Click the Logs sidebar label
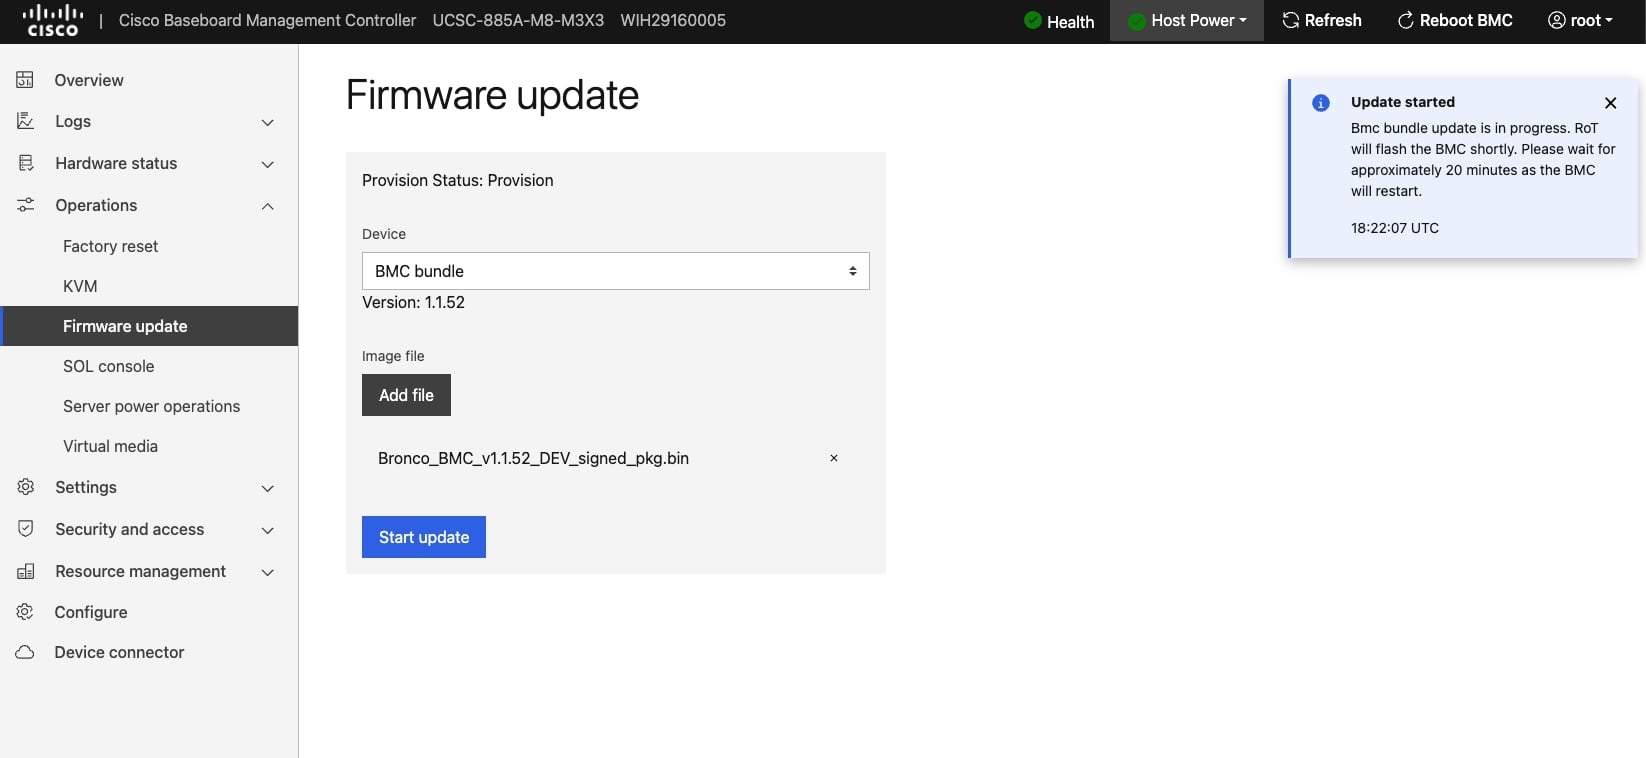Screen dimensions: 1646x758 73,121
